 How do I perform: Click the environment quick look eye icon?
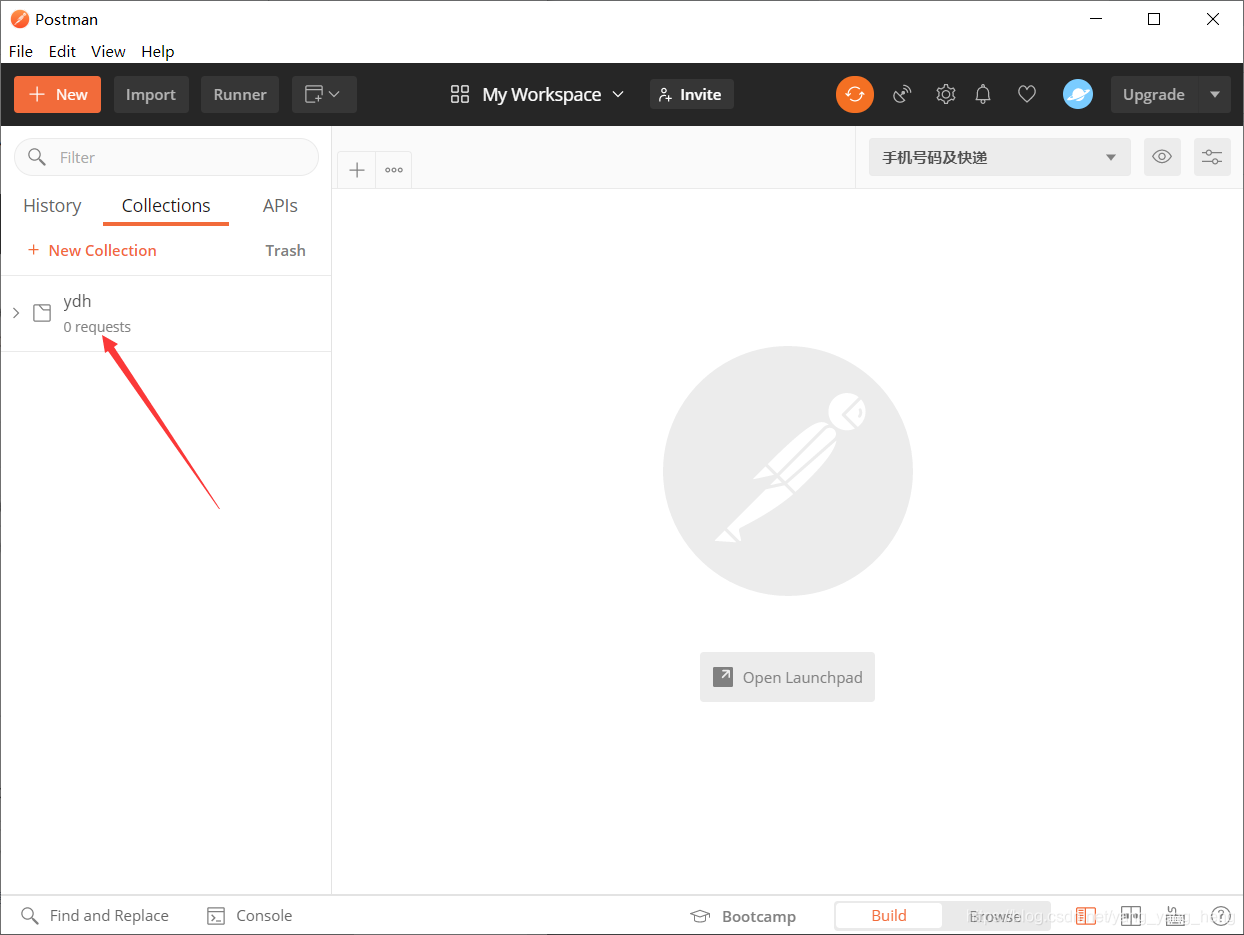click(1162, 157)
